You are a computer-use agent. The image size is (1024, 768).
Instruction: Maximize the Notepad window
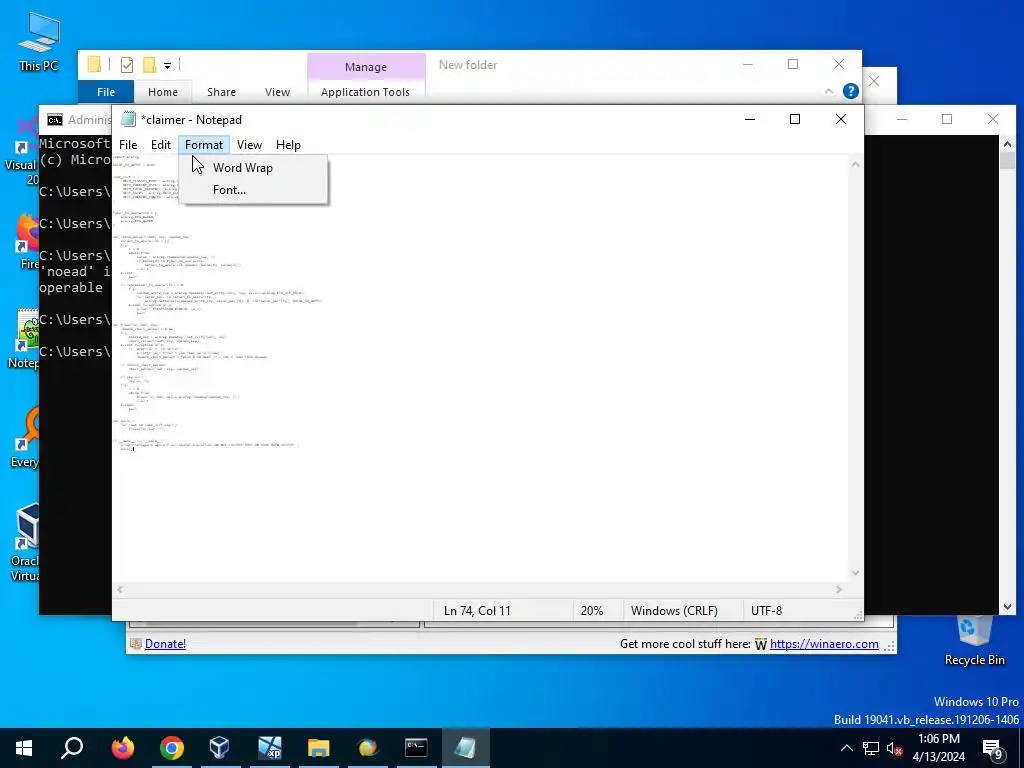tap(795, 120)
